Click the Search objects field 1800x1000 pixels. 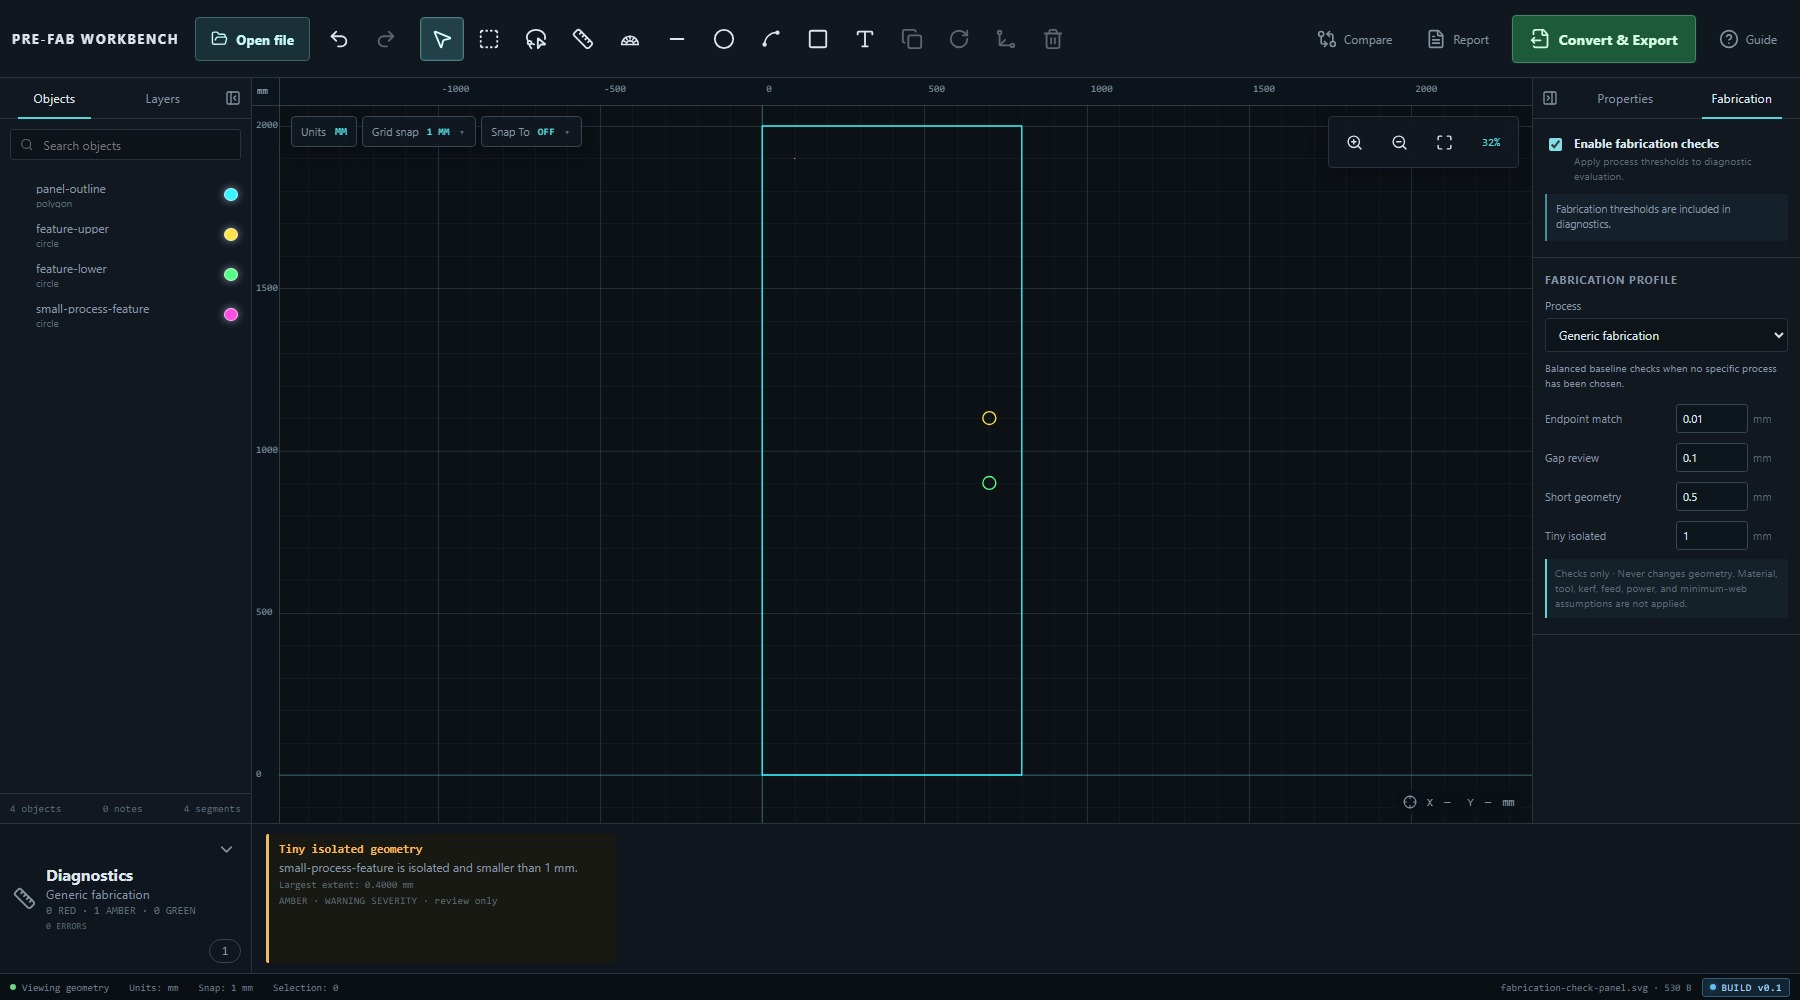pos(126,145)
